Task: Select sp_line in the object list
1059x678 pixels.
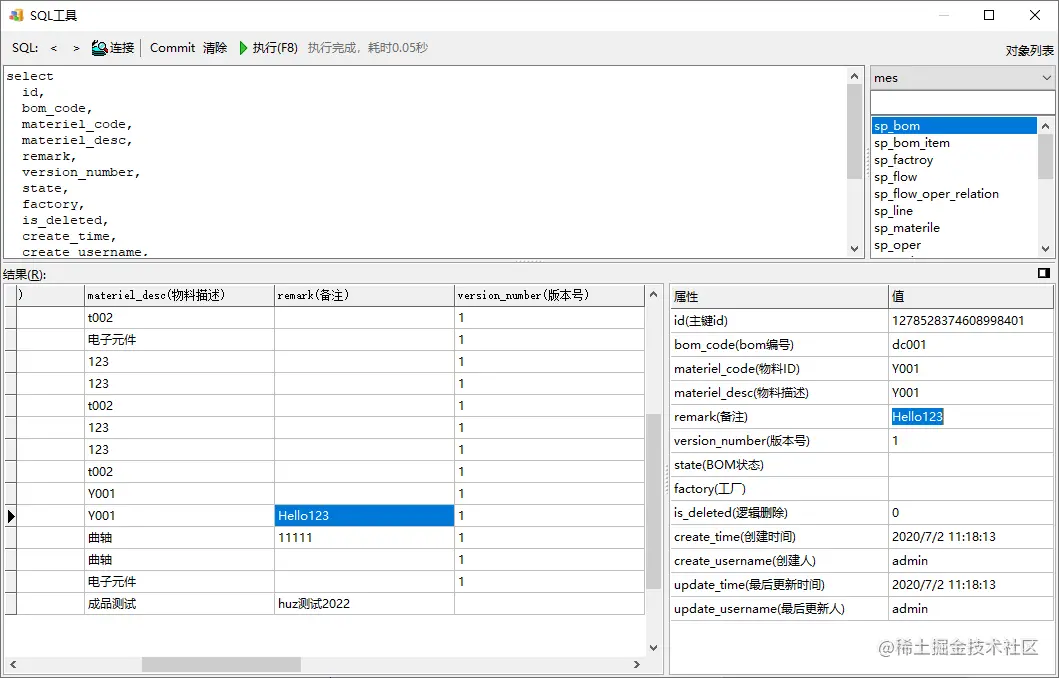Action: (954, 211)
